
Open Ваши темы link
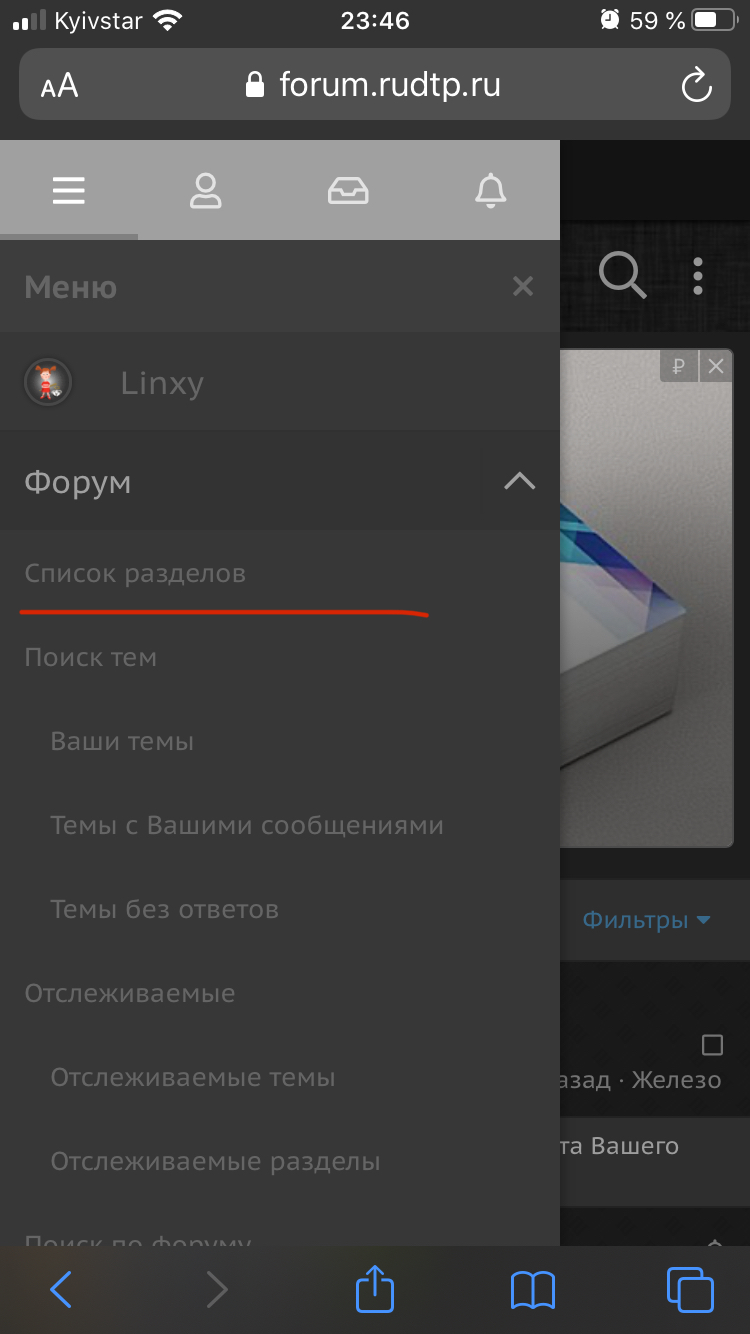point(122,742)
